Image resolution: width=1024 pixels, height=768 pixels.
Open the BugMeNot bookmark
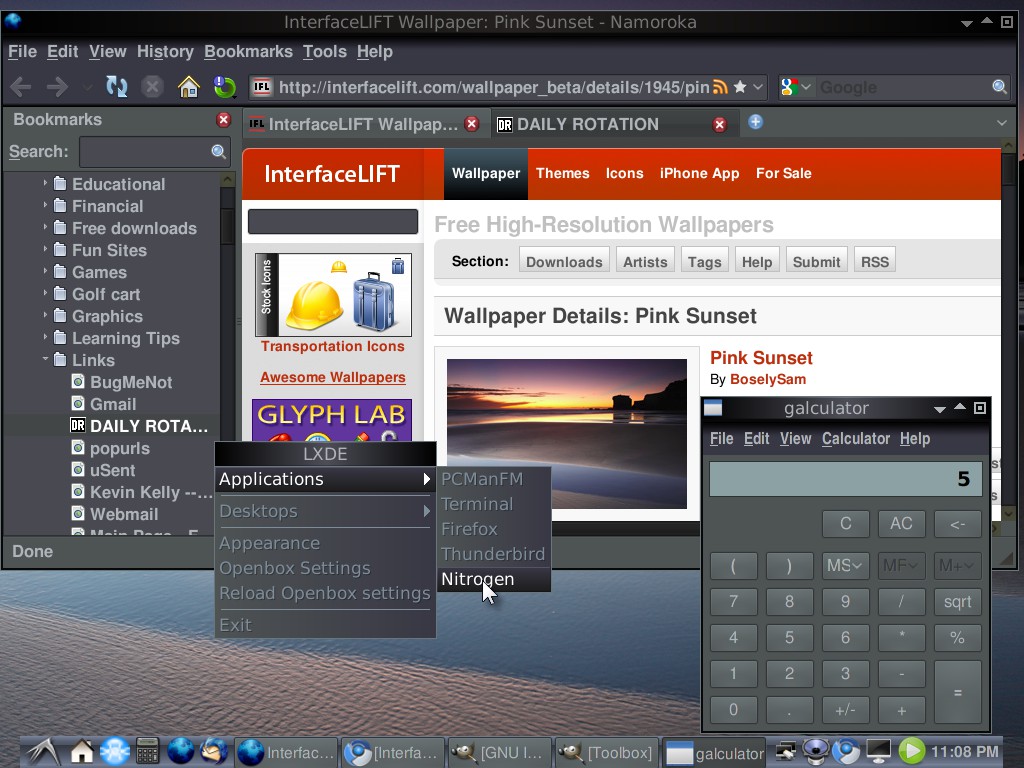click(131, 382)
